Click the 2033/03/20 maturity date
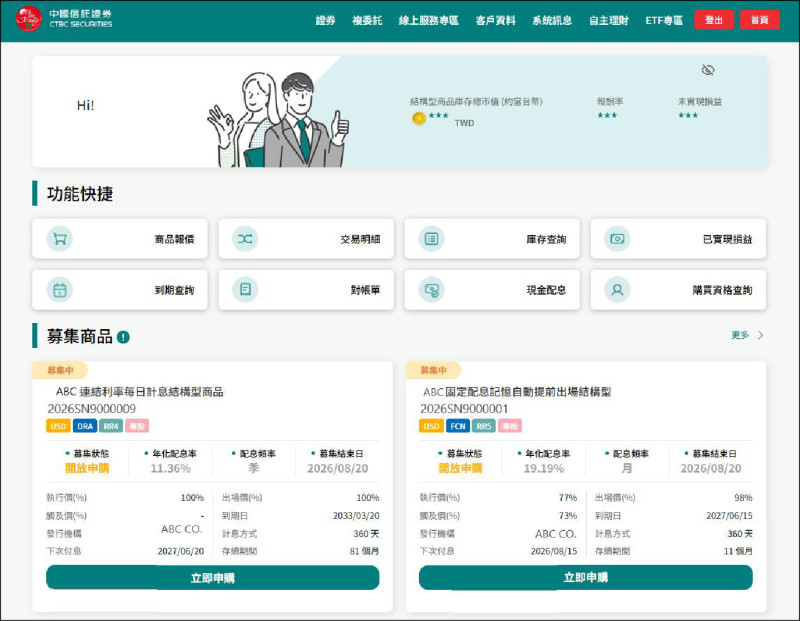 pos(356,516)
